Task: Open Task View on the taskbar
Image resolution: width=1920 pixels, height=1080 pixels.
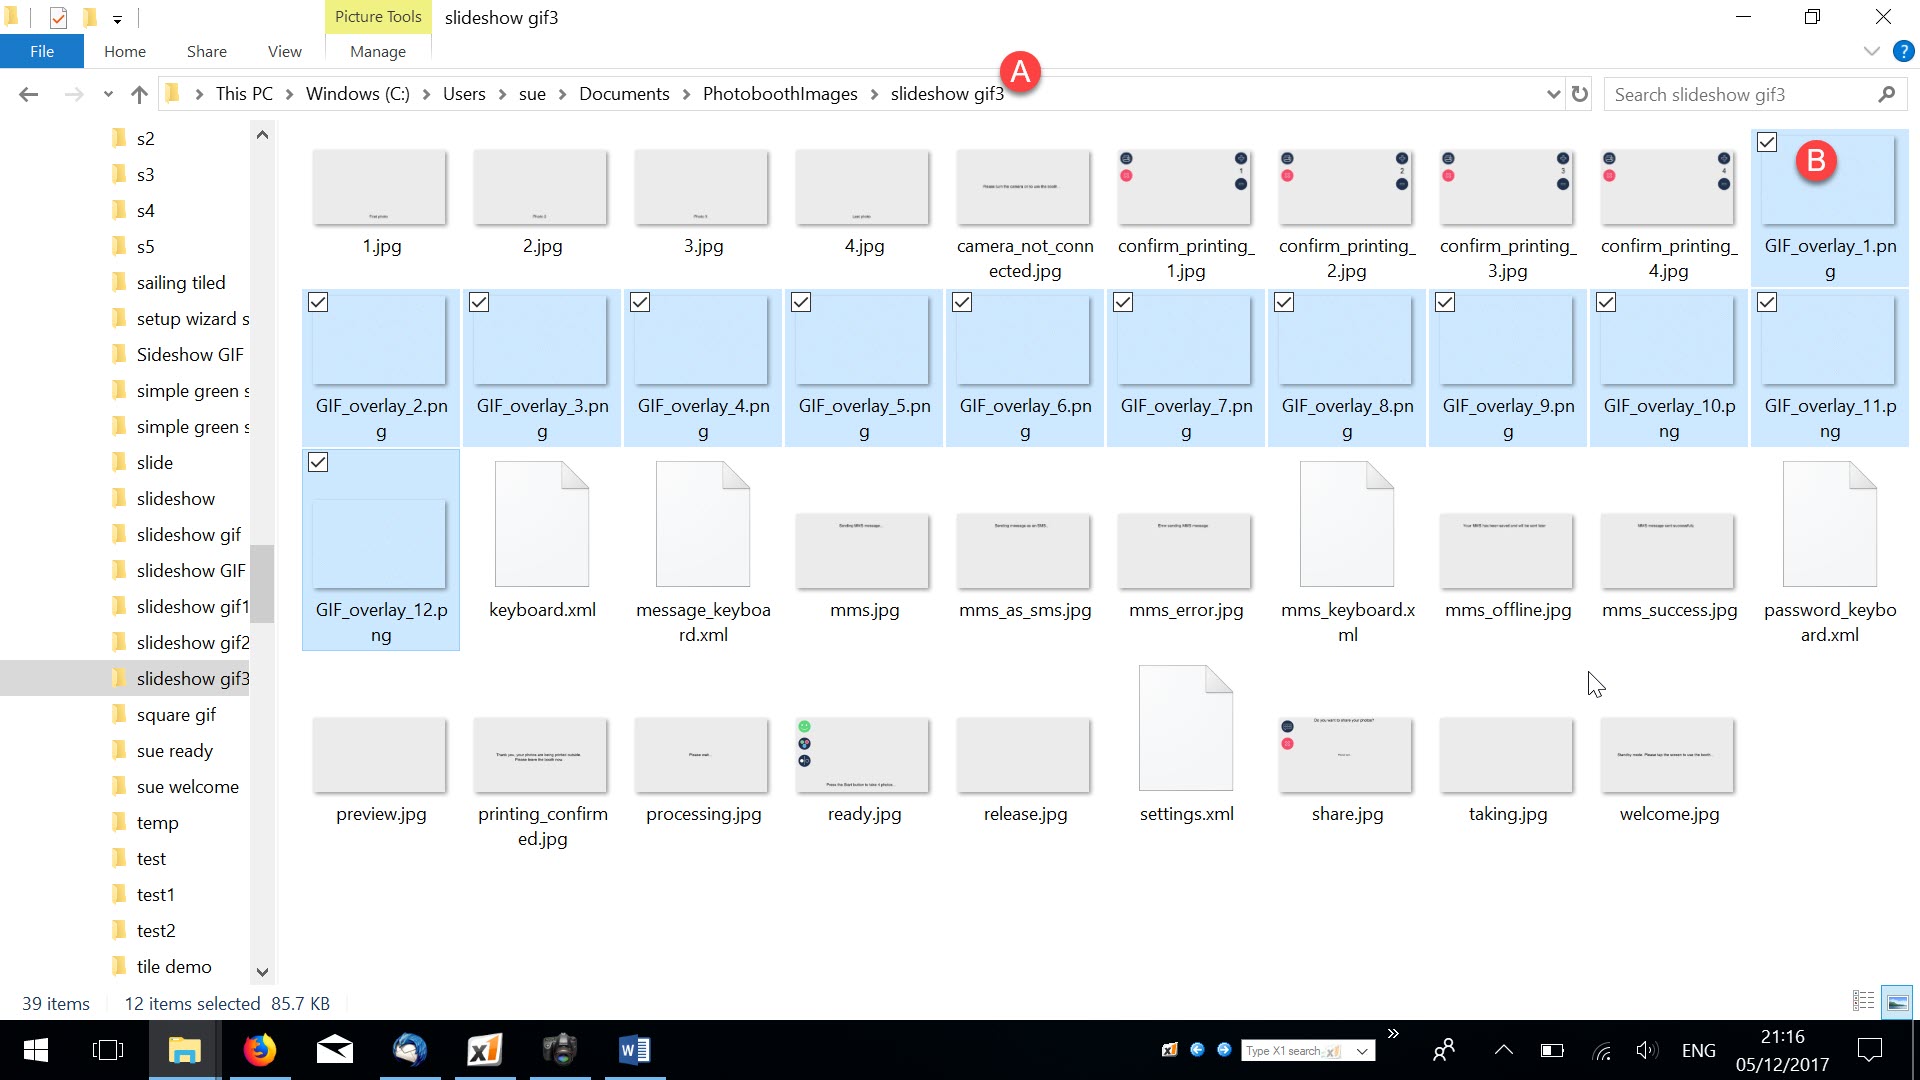Action: coord(108,1050)
